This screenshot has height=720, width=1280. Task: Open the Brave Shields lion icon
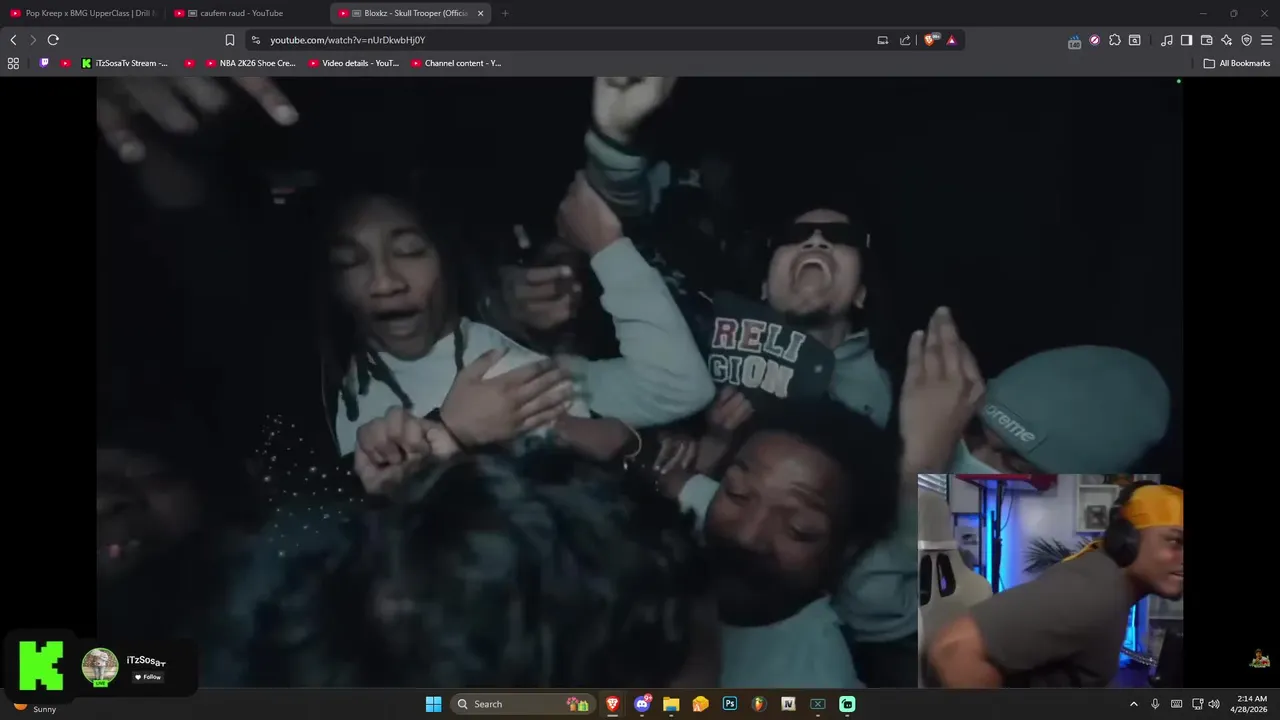(932, 40)
